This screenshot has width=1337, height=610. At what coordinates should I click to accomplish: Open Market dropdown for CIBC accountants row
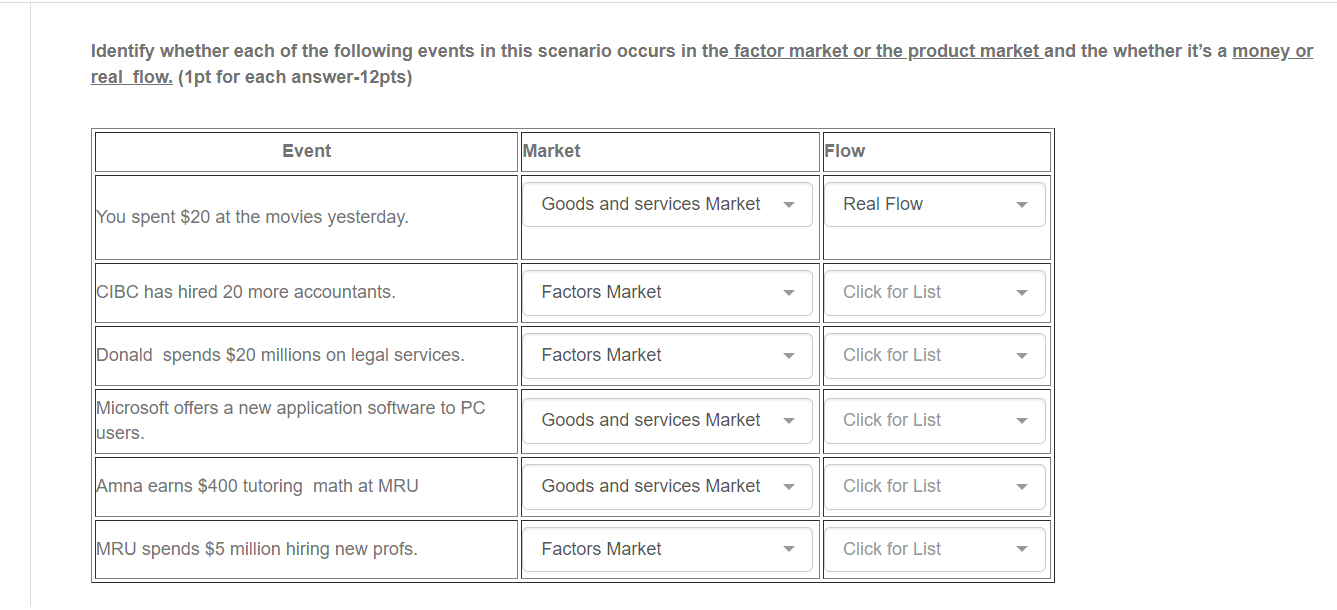pos(667,292)
